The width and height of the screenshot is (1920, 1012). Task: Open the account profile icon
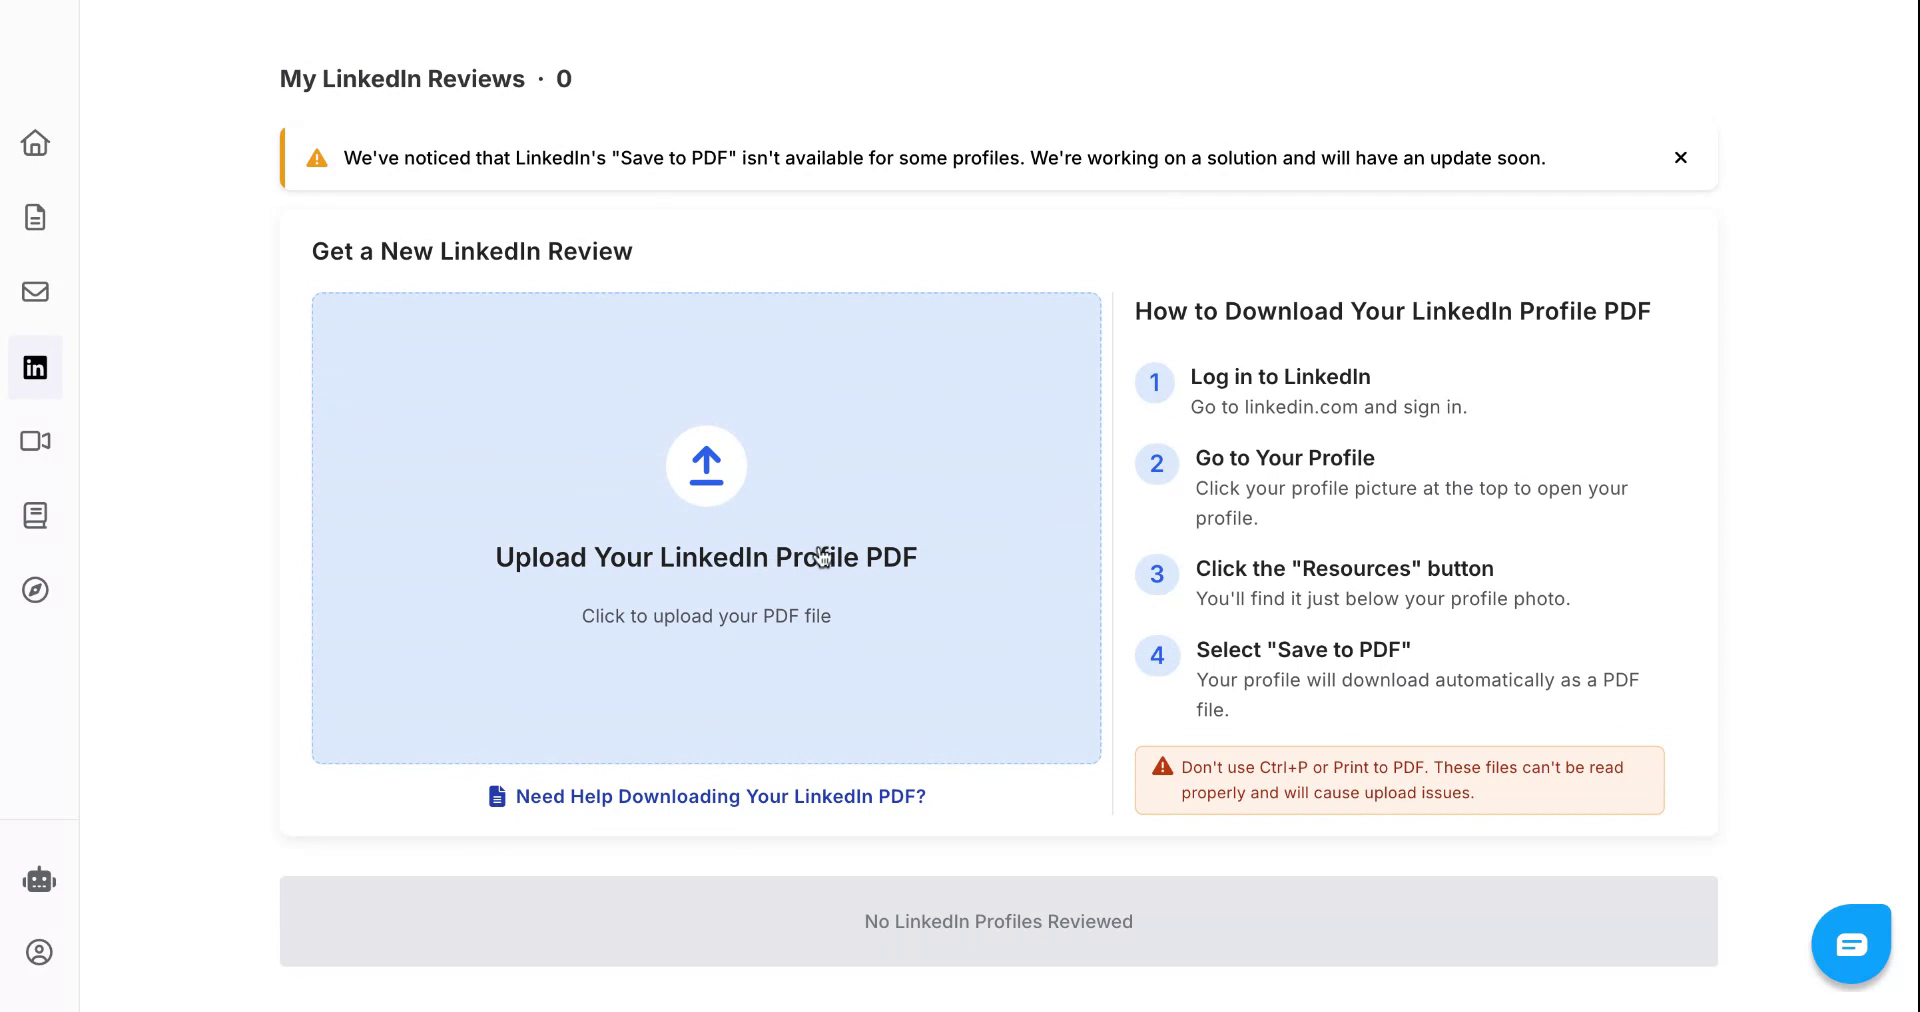[x=40, y=952]
